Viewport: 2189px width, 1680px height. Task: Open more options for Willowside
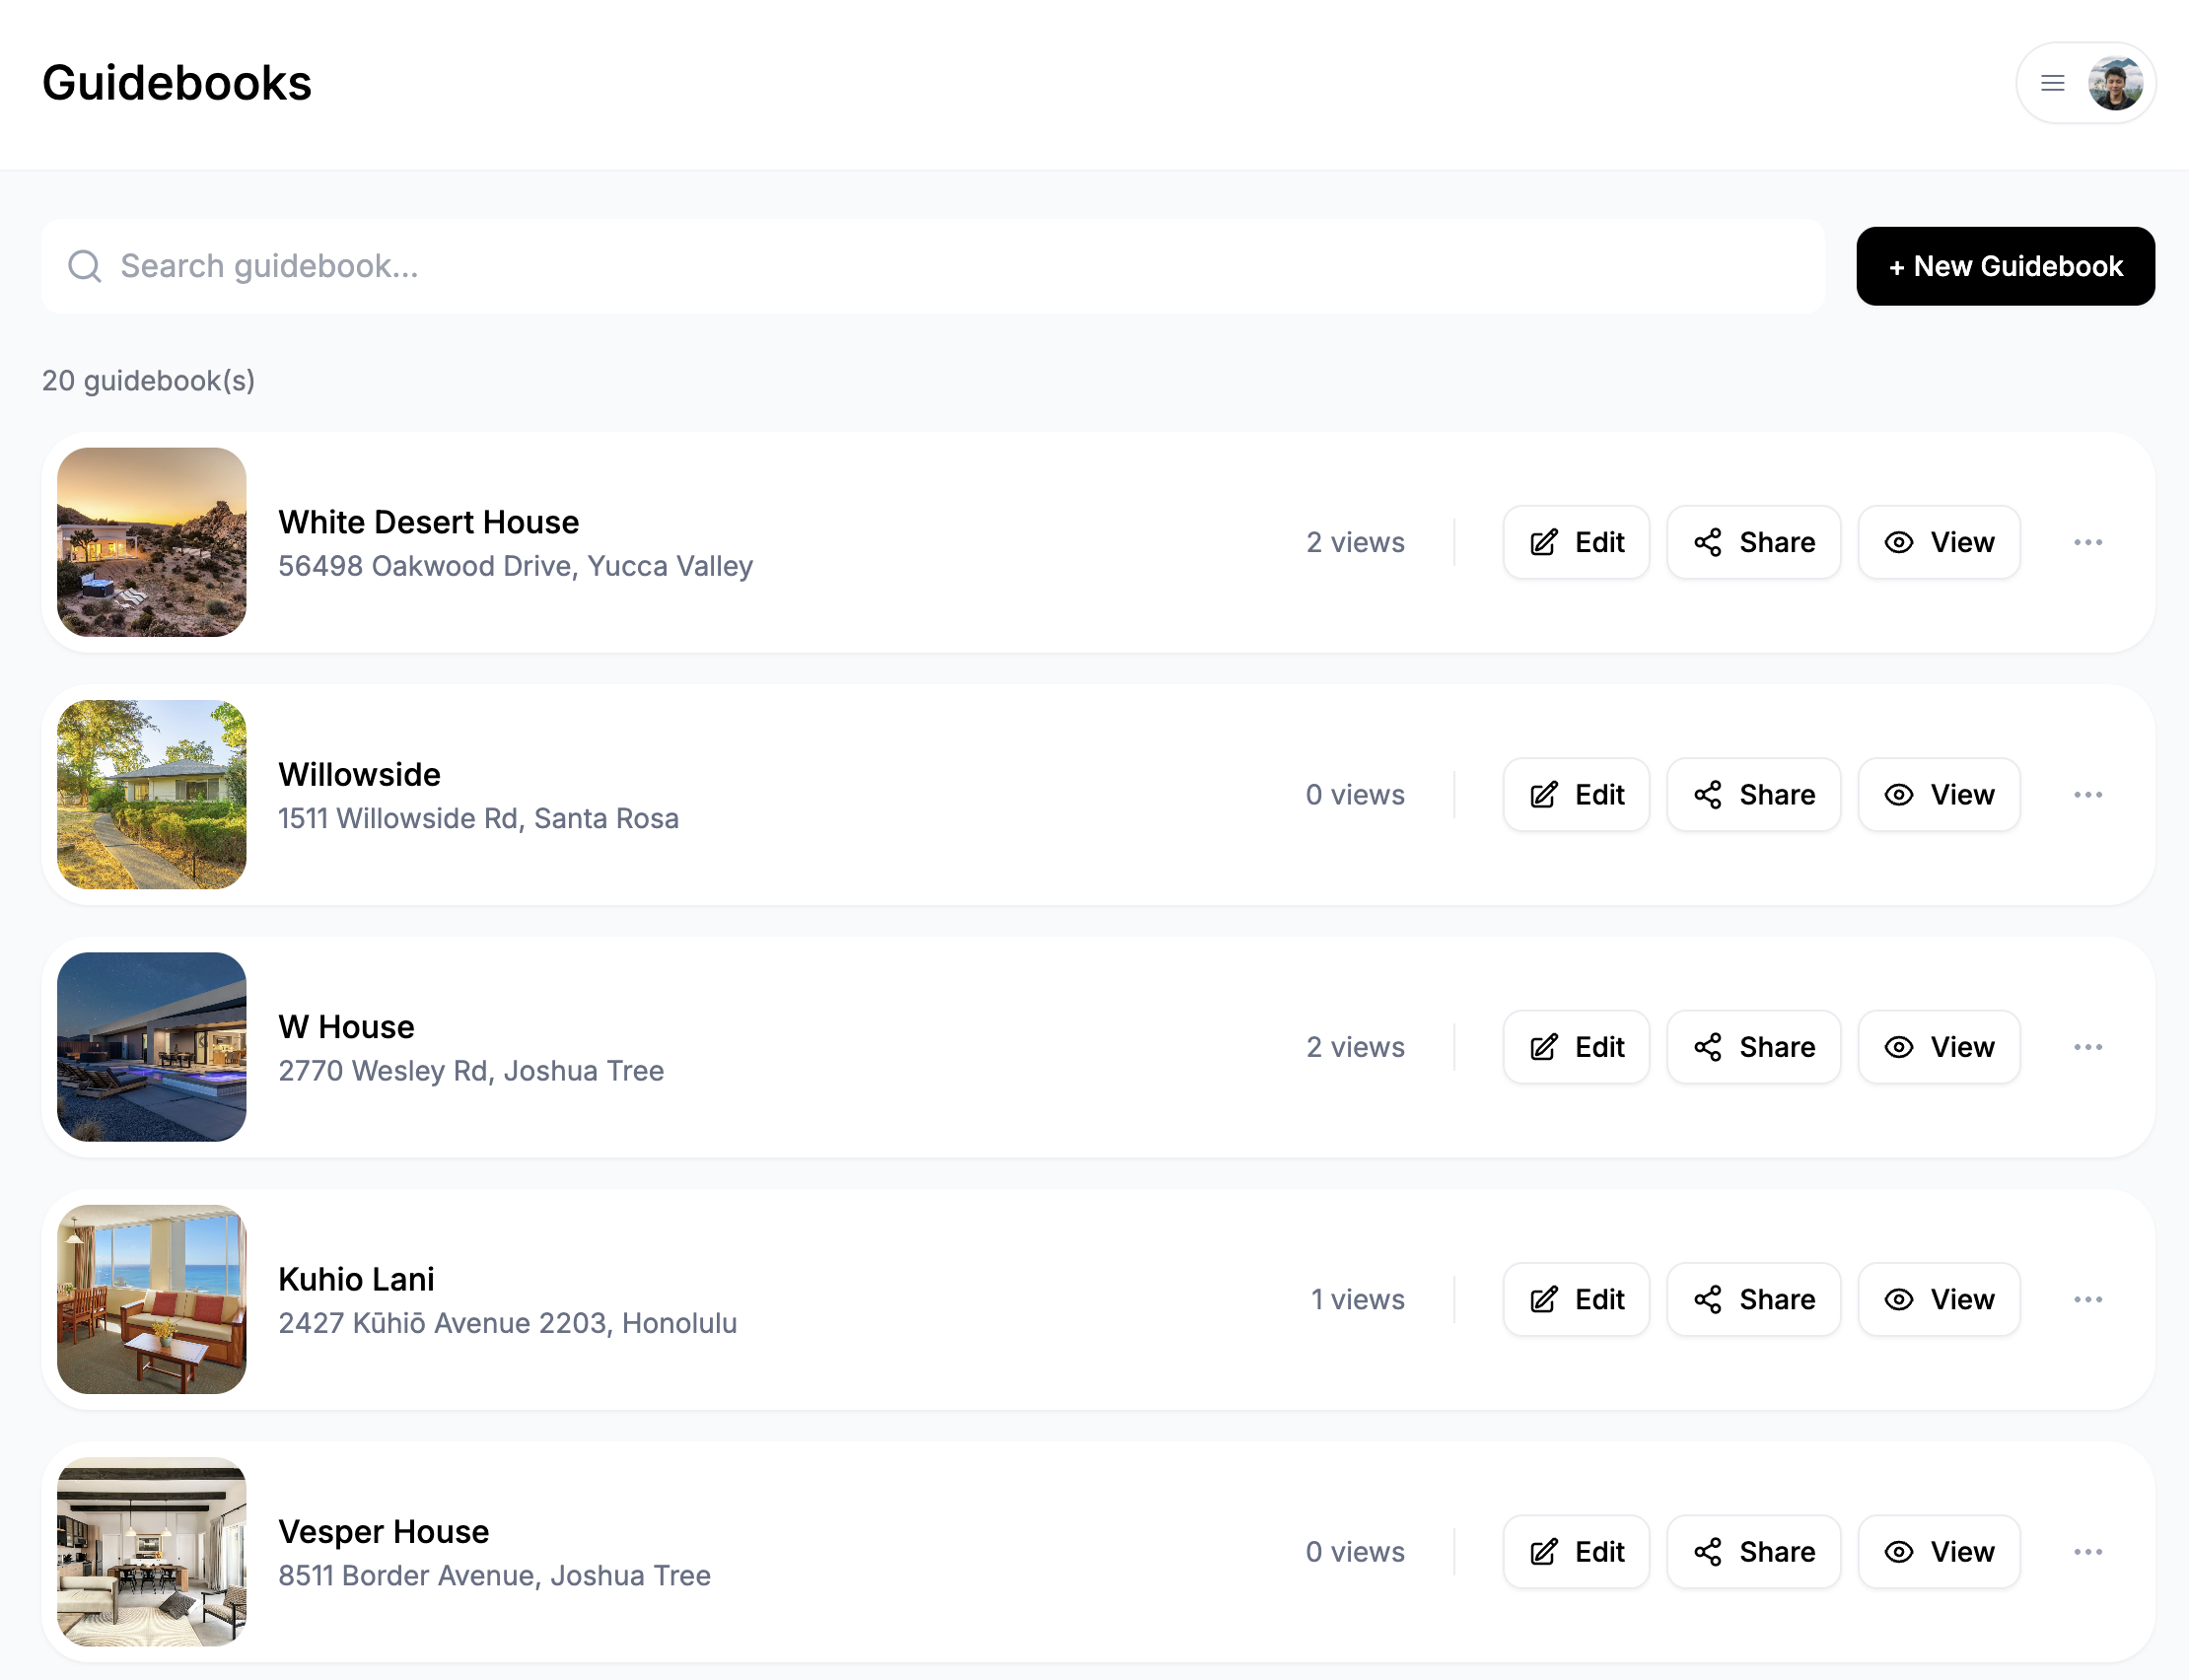tap(2087, 795)
